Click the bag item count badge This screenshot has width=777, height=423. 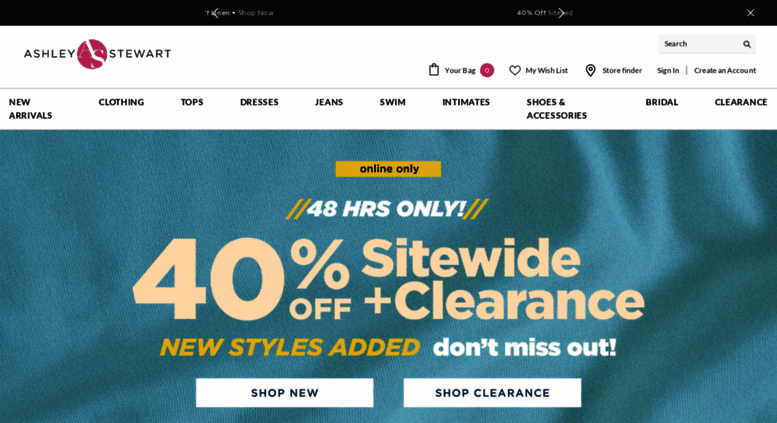pos(487,70)
